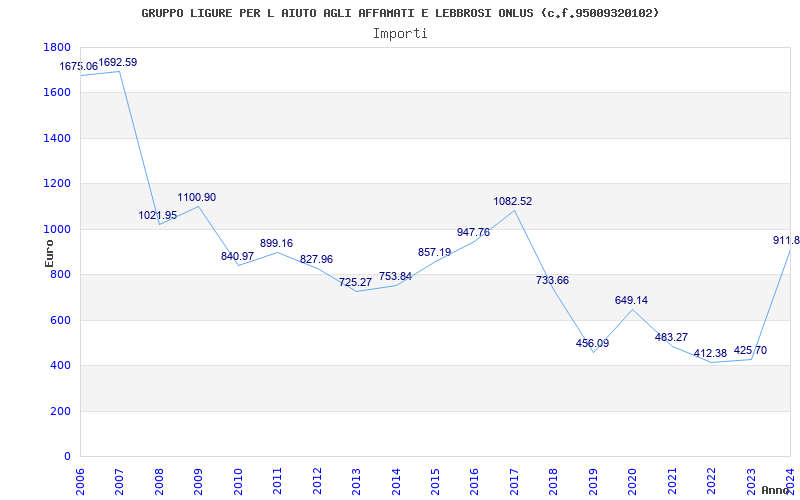Click the 483.27 value label

tap(671, 337)
